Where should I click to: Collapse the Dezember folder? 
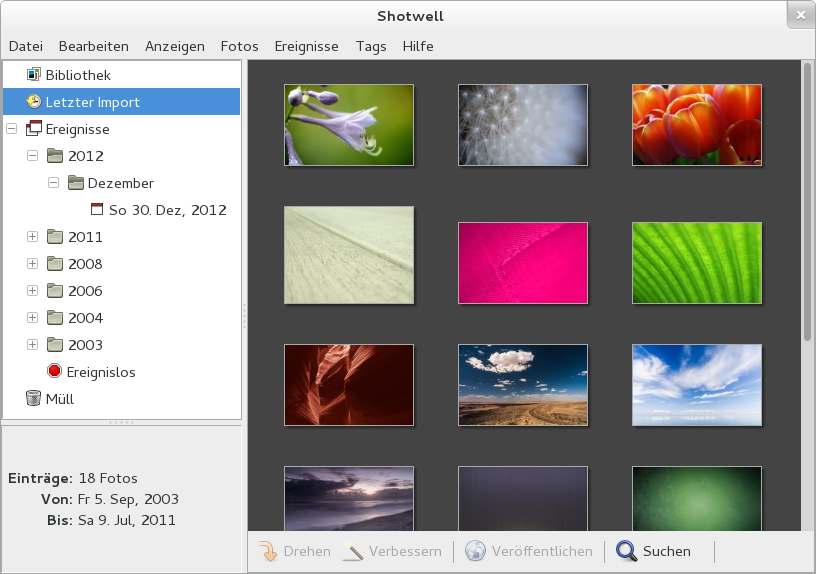coord(53,183)
